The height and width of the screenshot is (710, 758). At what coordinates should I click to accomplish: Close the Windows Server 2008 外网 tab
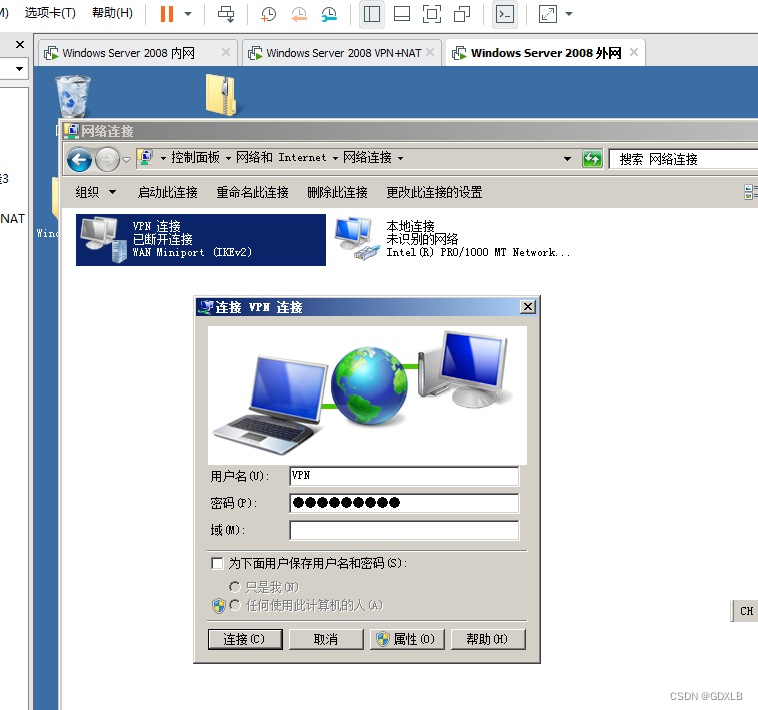634,52
